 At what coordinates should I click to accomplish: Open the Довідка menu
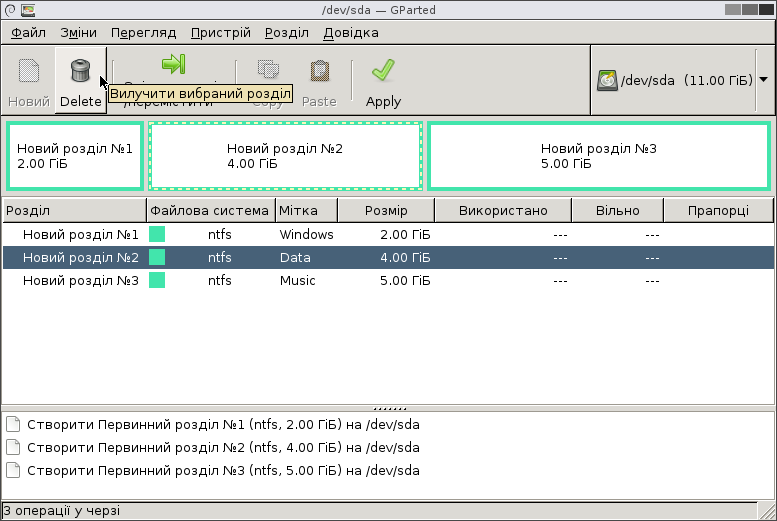tap(350, 32)
